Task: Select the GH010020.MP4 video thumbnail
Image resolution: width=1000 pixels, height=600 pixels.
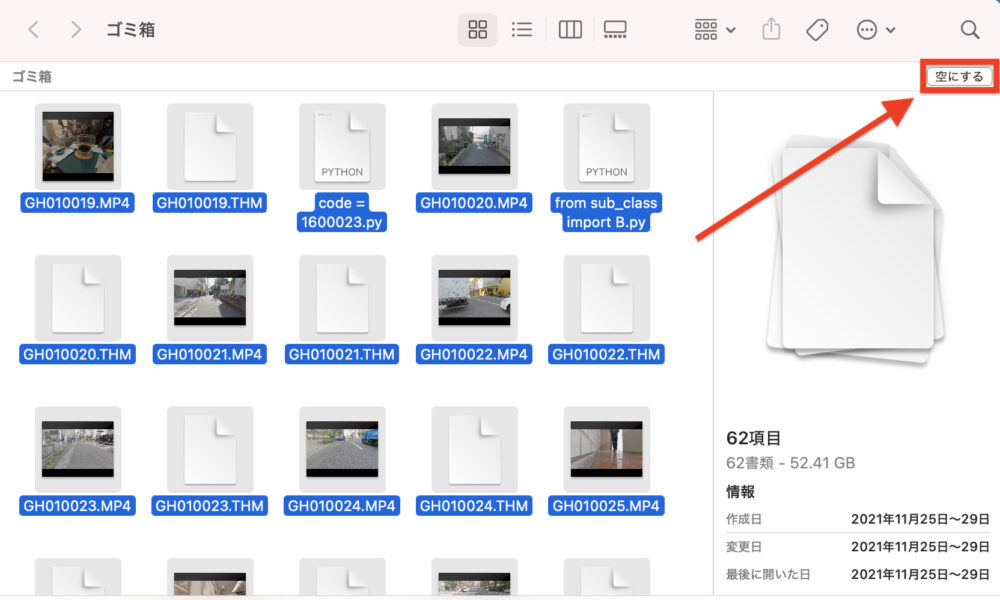Action: tap(474, 147)
